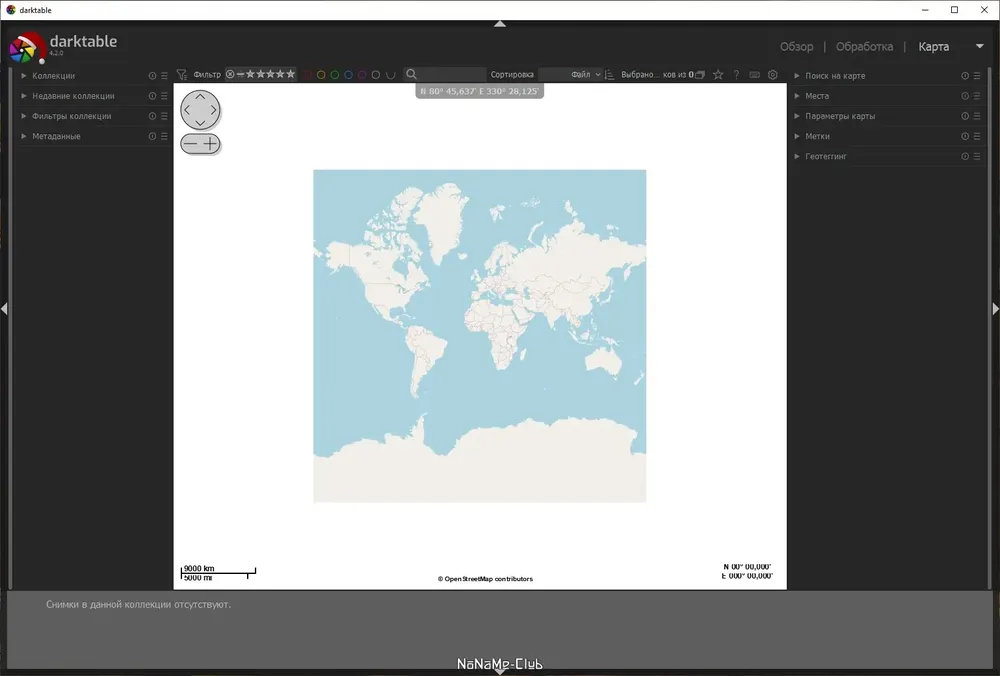Toggle the one-star rating filter
This screenshot has width=1000, height=676.
(x=250, y=74)
